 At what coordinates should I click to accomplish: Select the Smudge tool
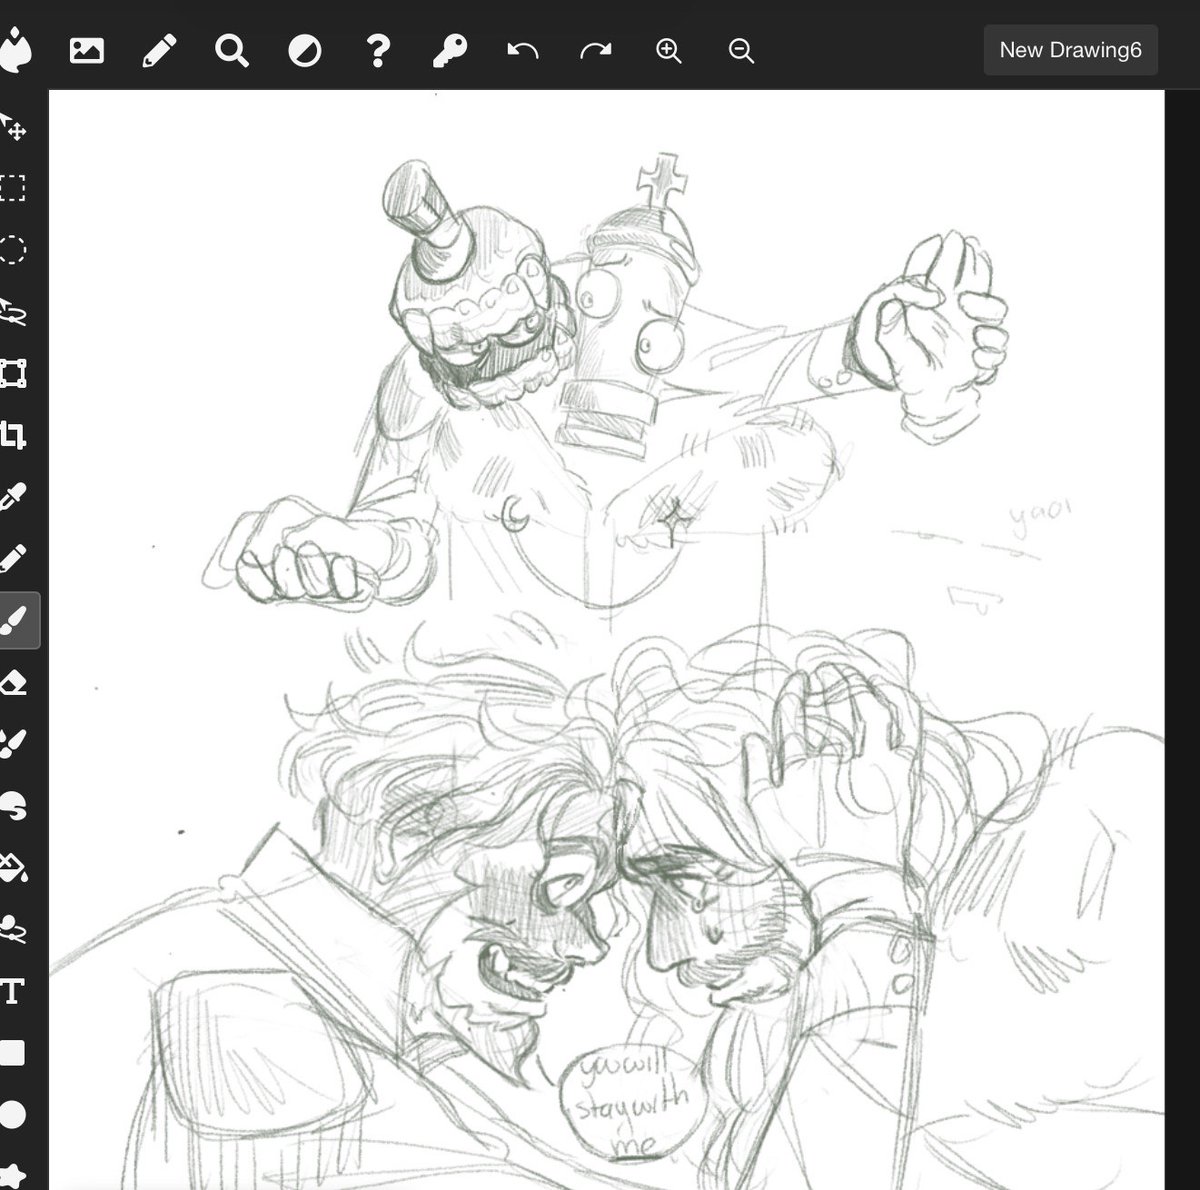pyautogui.click(x=12, y=806)
